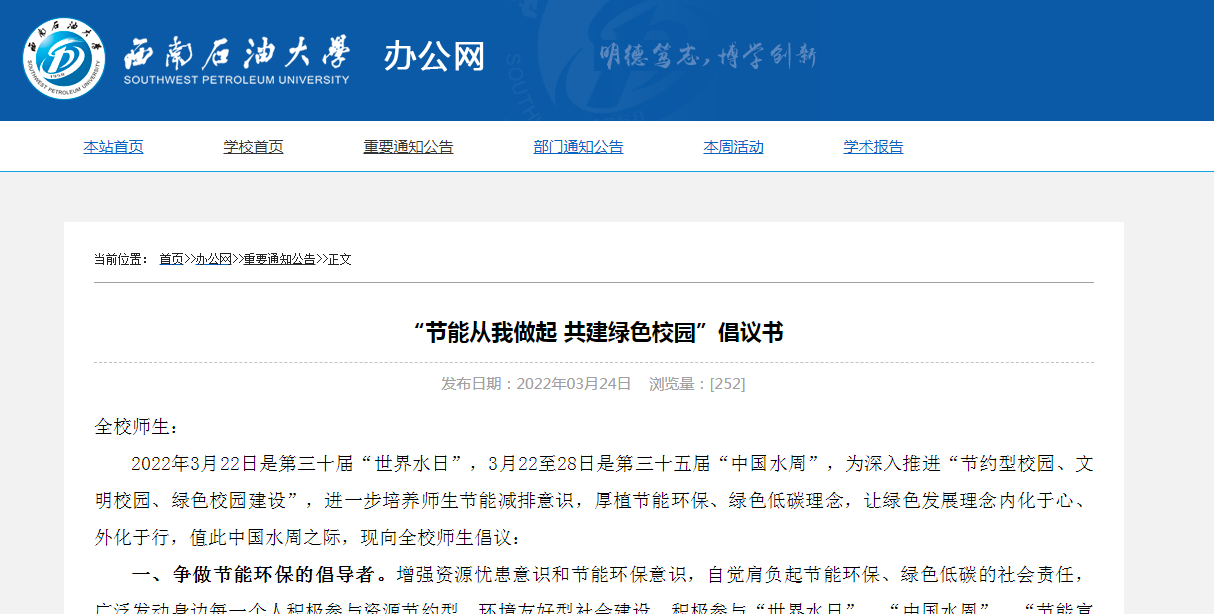Viewport: 1214px width, 614px height.
Task: Click the article title 节能从我做起 共建绿色校园
Action: [597, 333]
